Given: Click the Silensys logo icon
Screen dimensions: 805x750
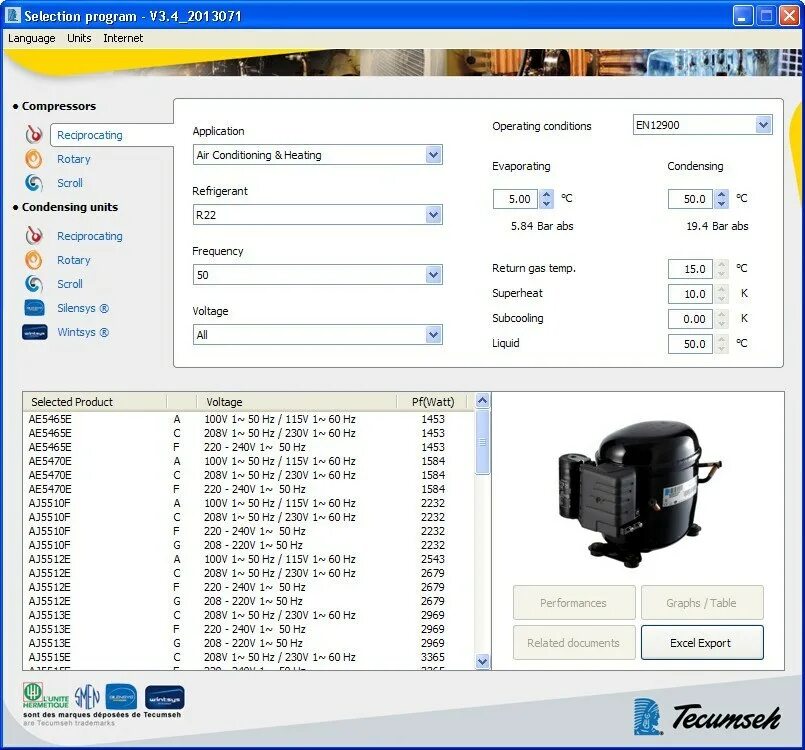Looking at the screenshot, I should coord(34,308).
